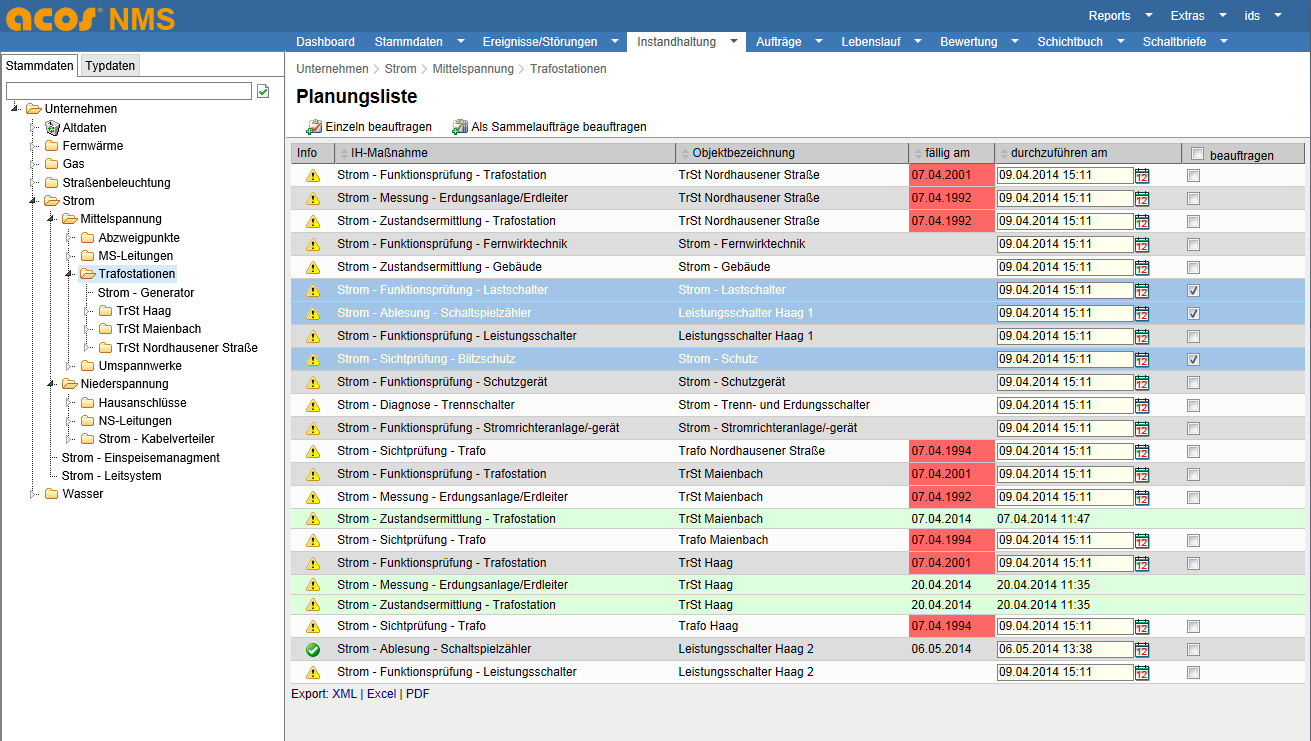This screenshot has height=741, width=1311.
Task: Click the tree search input field
Action: point(128,91)
